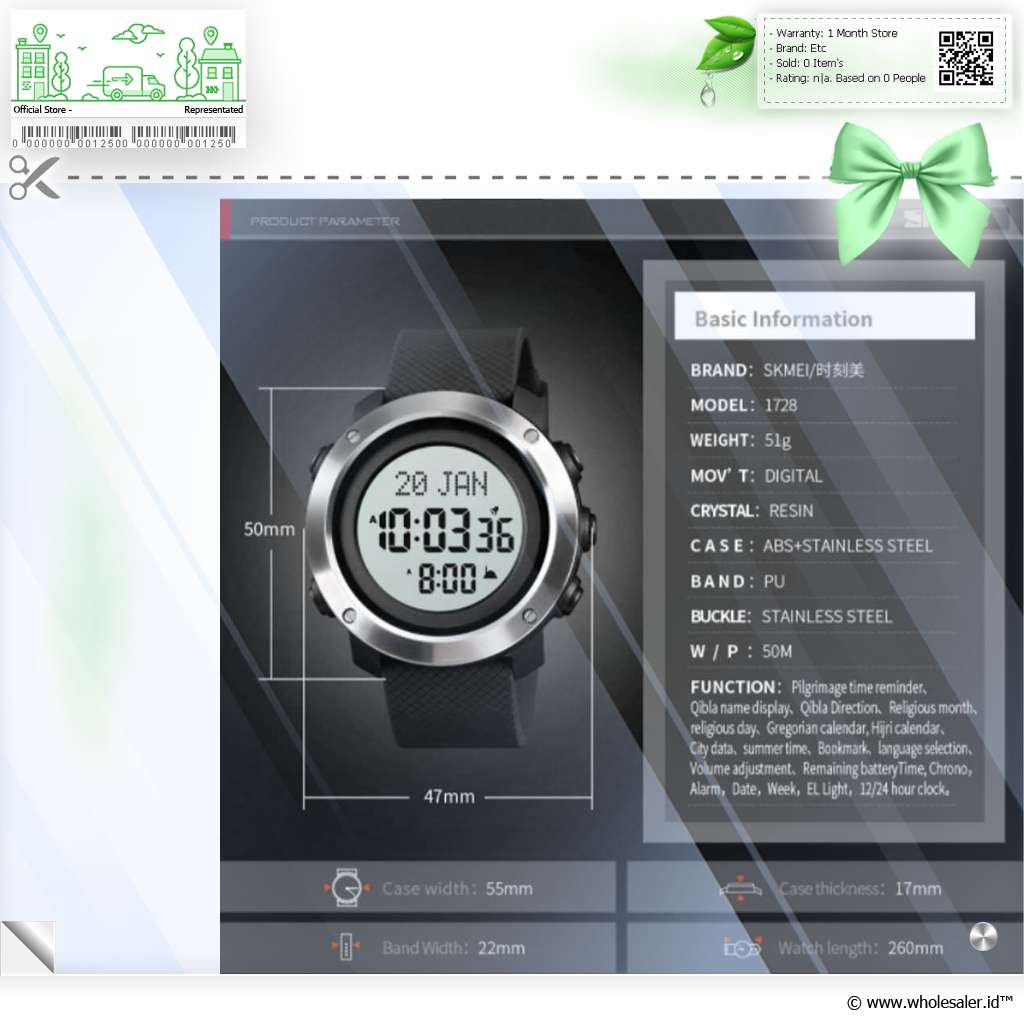Screen dimensions: 1024x1024
Task: Click the Representated label
Action: [x=214, y=110]
